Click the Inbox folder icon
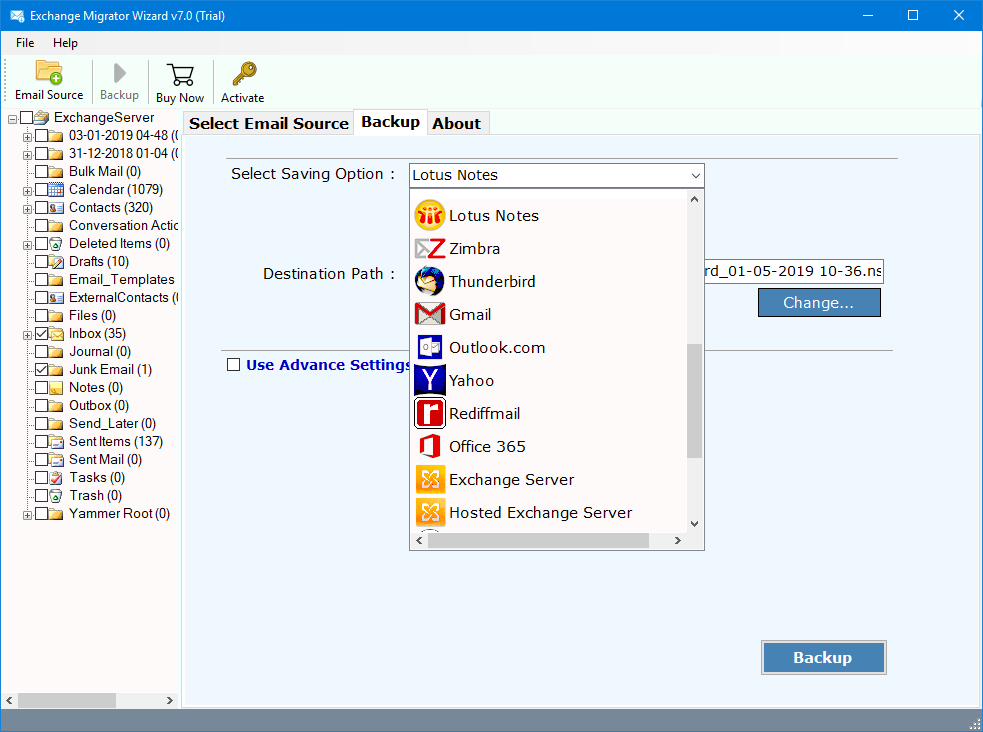This screenshot has width=983, height=732. pos(56,333)
